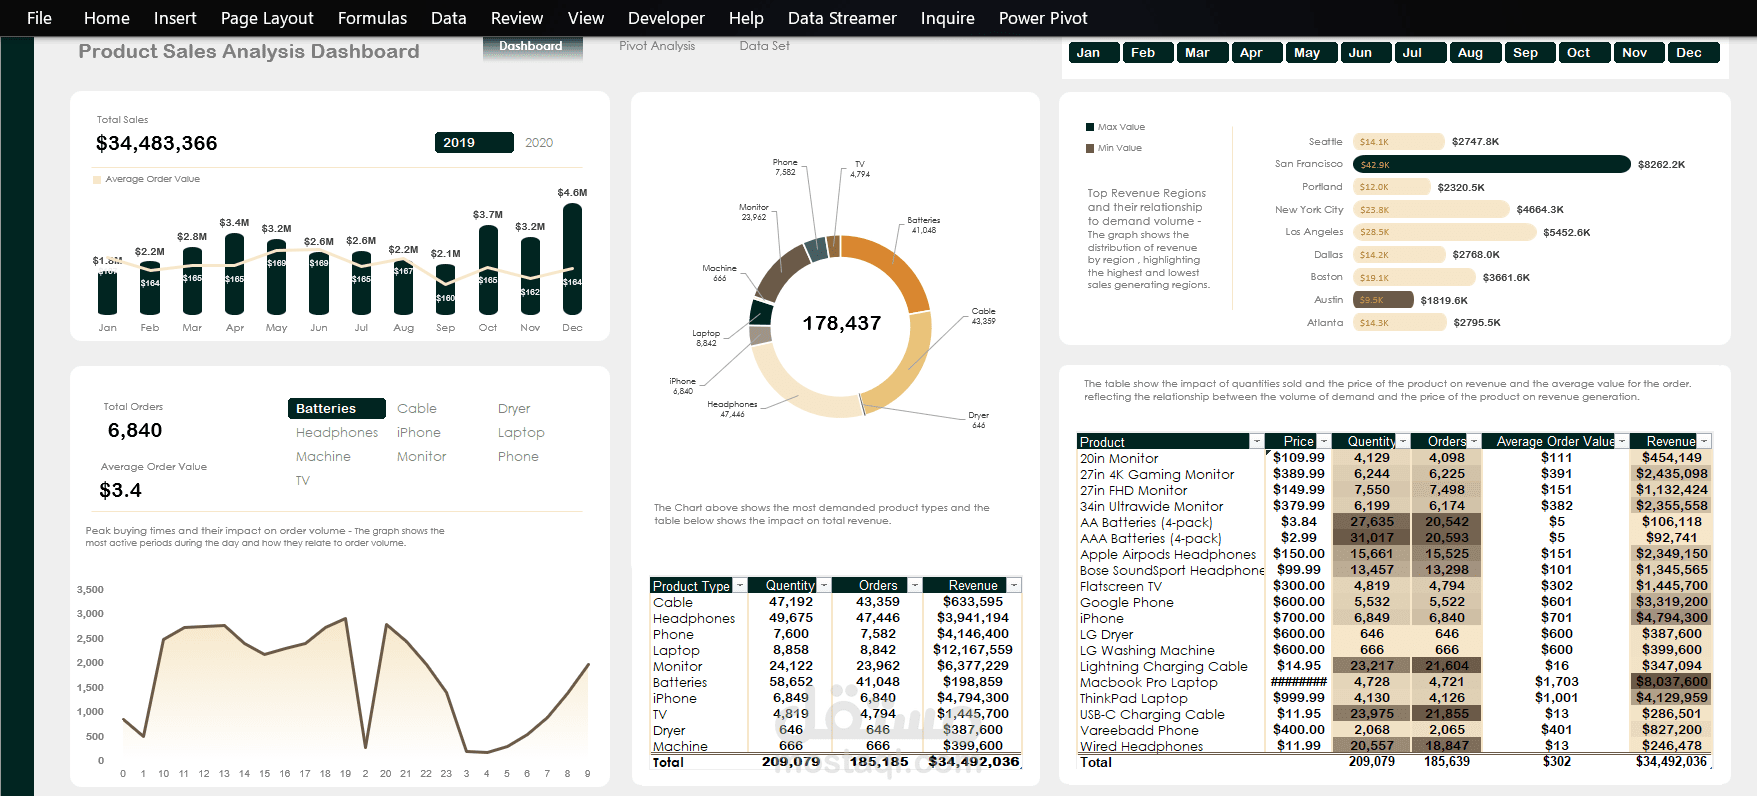Image resolution: width=1757 pixels, height=796 pixels.
Task: Select Cable in the product slicer
Action: point(417,409)
